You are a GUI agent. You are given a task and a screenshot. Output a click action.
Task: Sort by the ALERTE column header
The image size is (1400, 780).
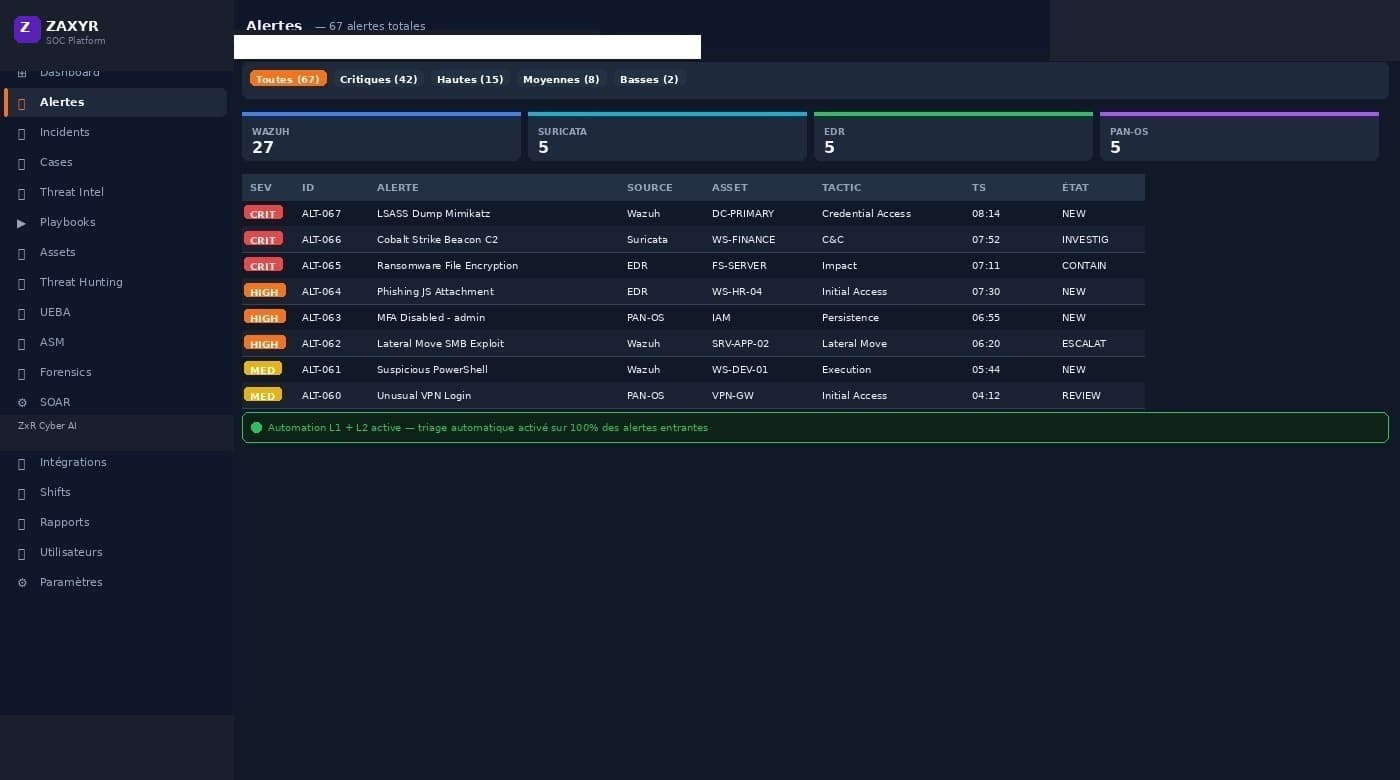coord(398,188)
